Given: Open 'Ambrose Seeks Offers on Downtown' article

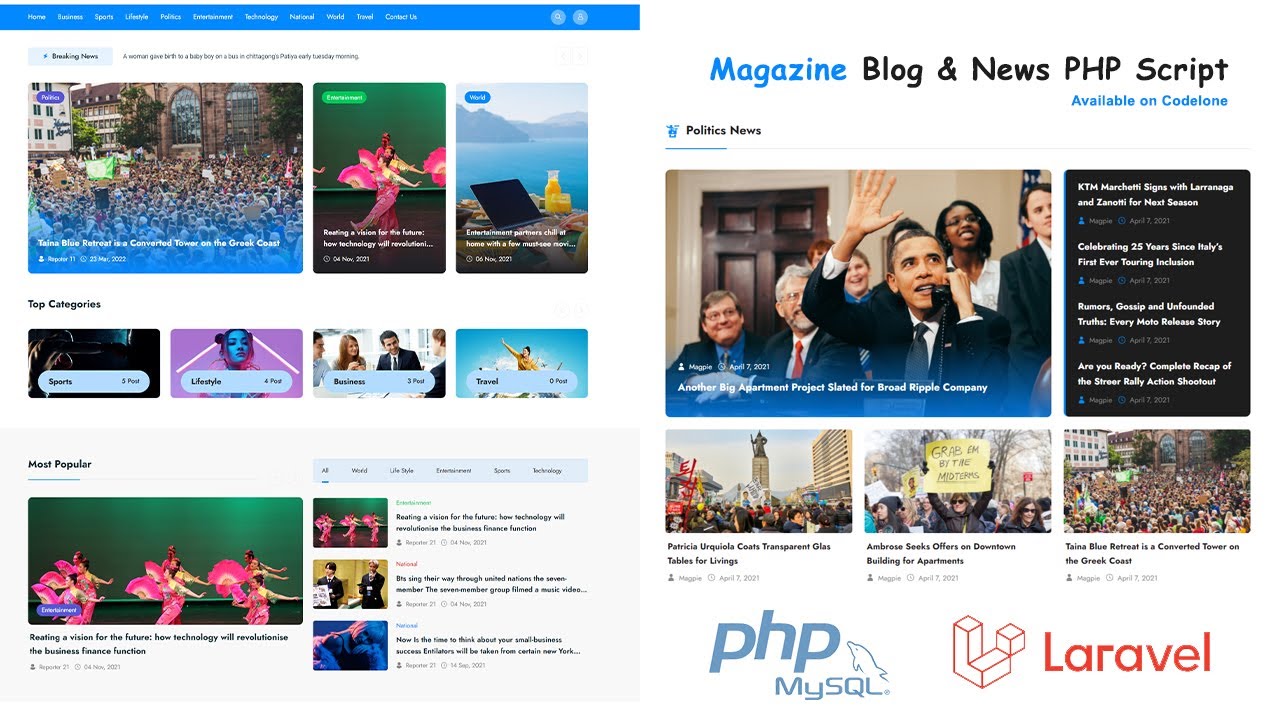Looking at the screenshot, I should 941,553.
